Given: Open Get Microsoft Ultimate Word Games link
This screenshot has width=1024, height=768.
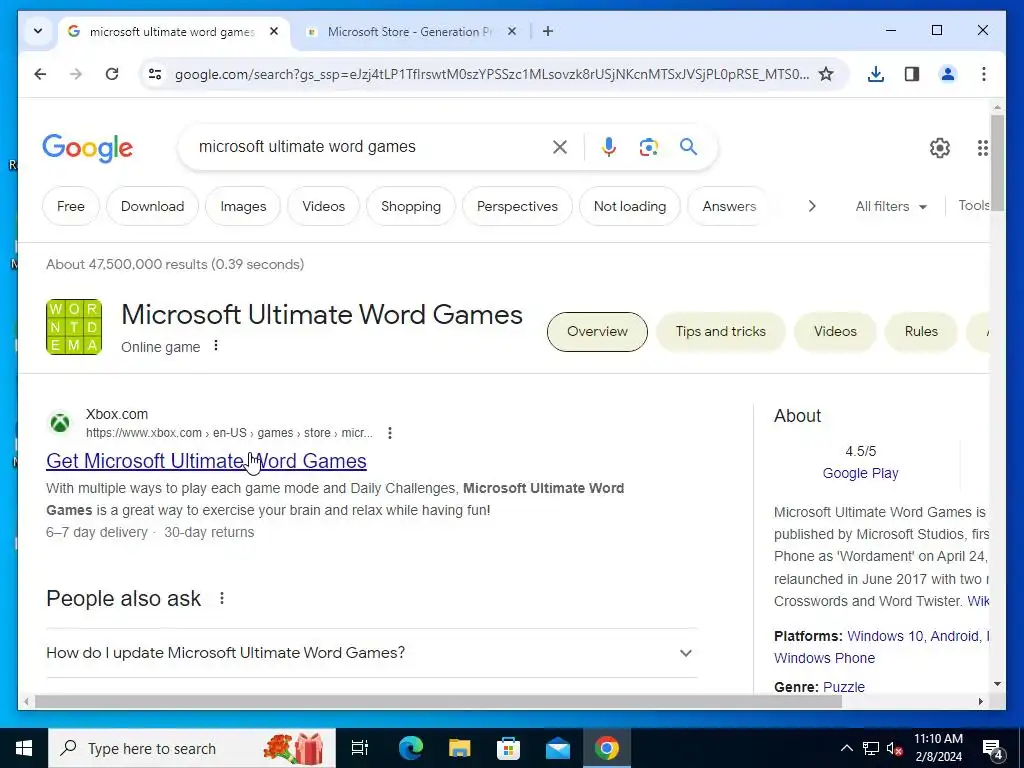Looking at the screenshot, I should tap(206, 461).
